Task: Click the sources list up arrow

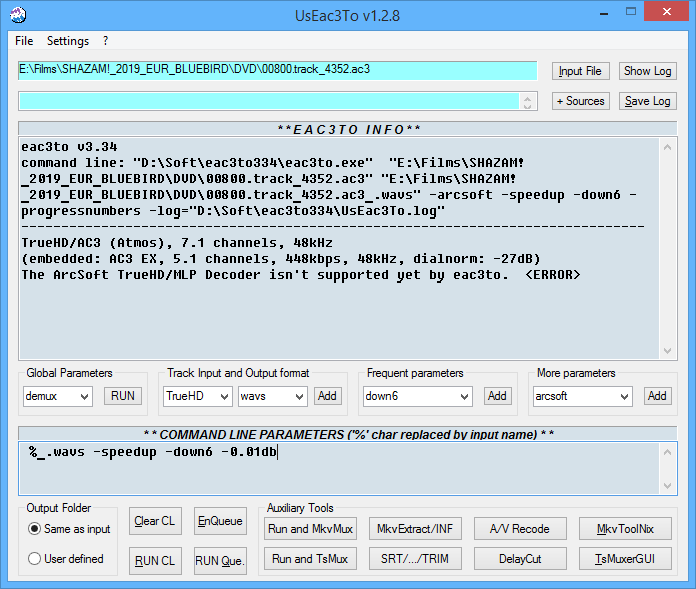Action: pyautogui.click(x=527, y=97)
